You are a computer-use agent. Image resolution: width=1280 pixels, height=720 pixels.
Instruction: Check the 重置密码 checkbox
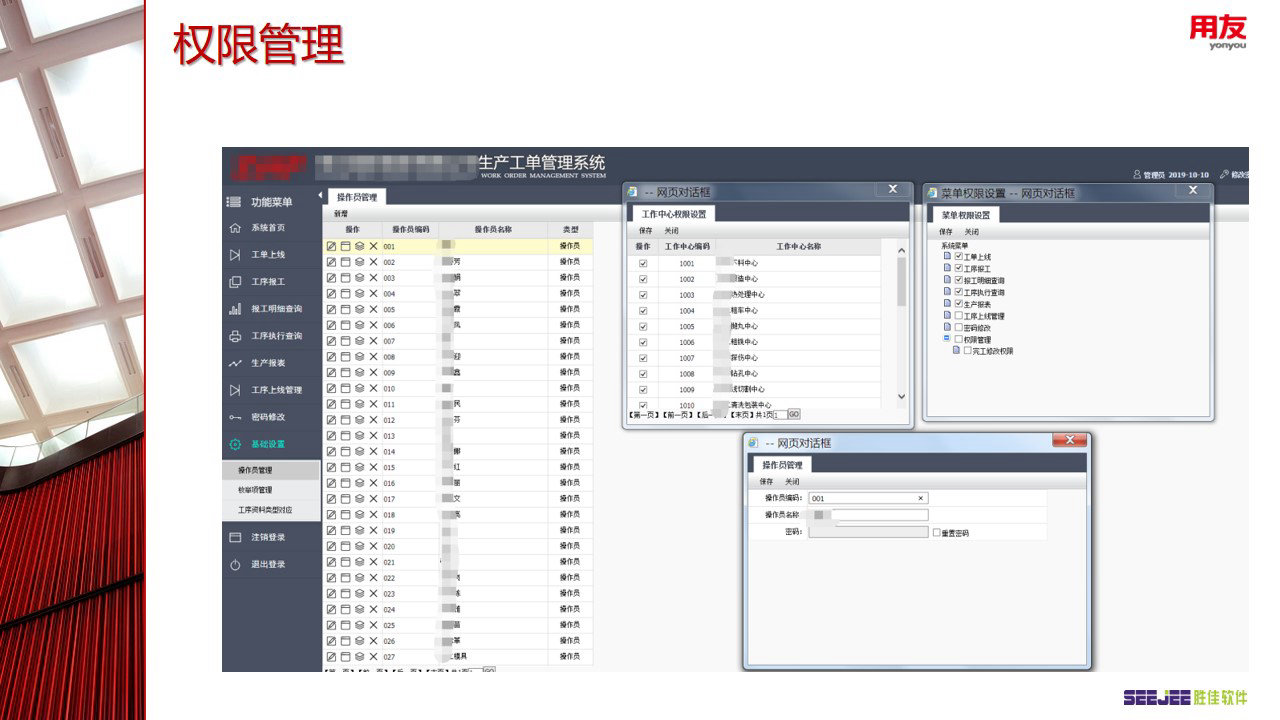coord(937,533)
